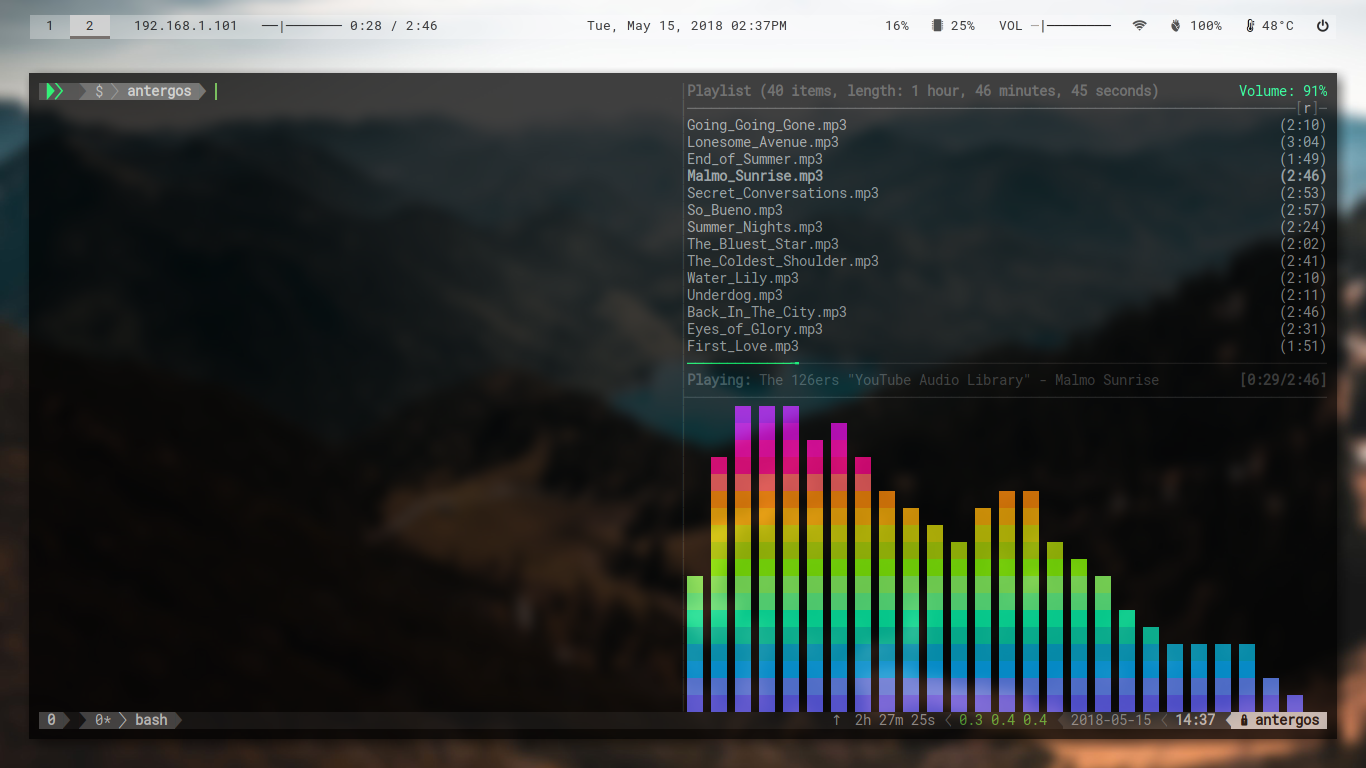Image resolution: width=1366 pixels, height=768 pixels.
Task: Open the power menu icon
Action: [x=1323, y=26]
